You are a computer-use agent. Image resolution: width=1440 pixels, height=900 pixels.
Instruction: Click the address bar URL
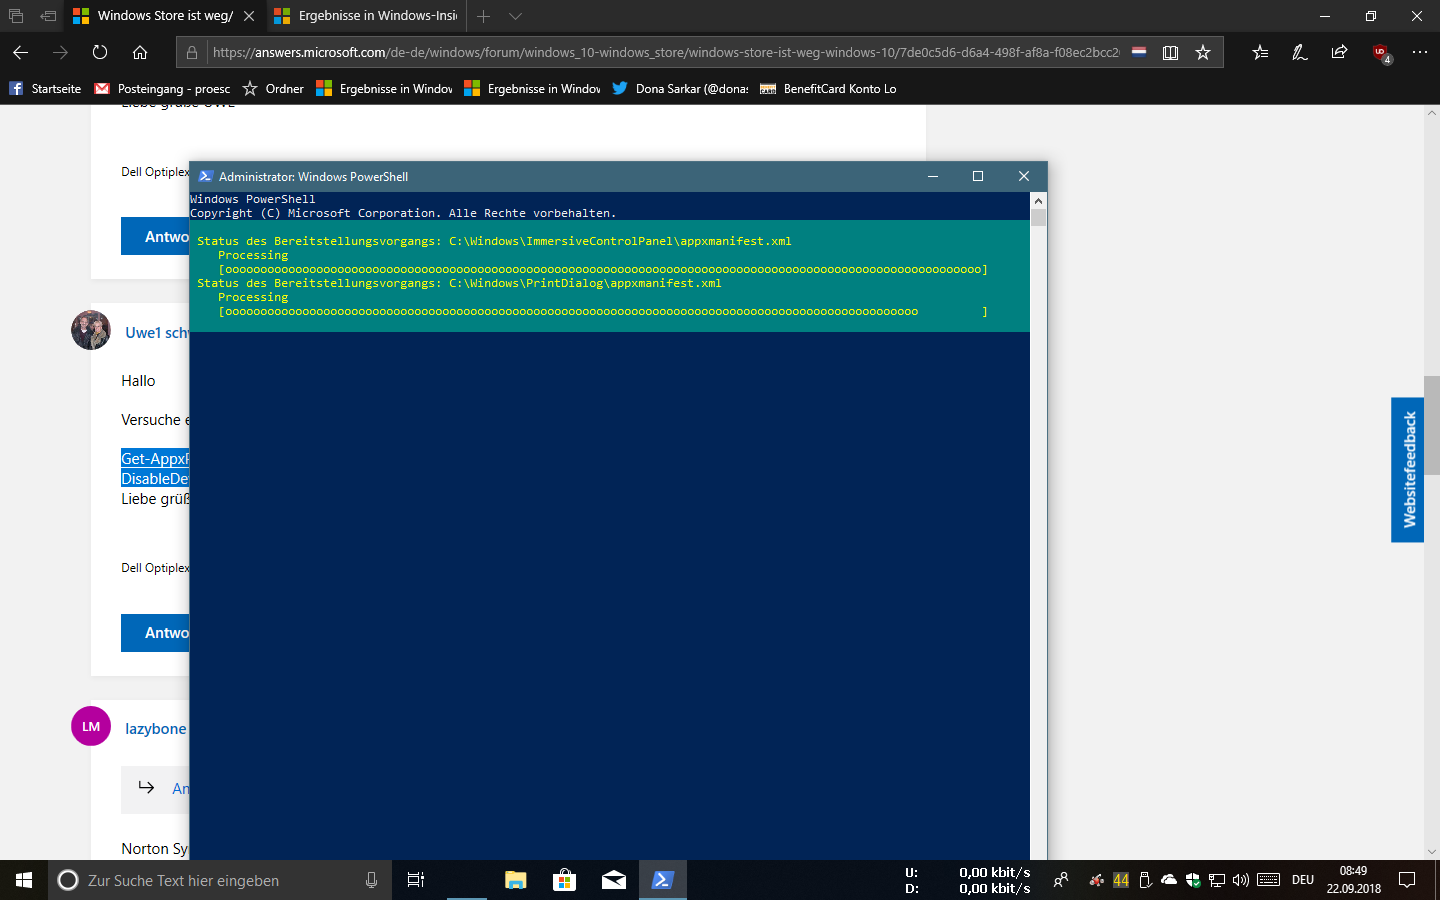(666, 52)
